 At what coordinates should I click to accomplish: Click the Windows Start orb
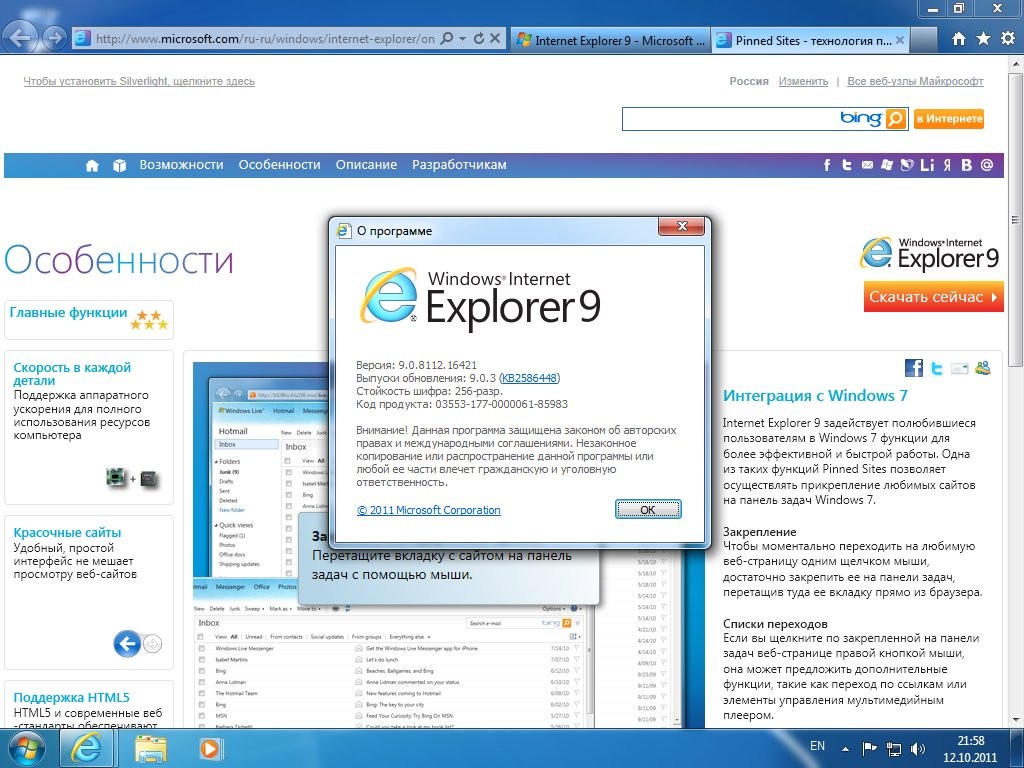(26, 748)
